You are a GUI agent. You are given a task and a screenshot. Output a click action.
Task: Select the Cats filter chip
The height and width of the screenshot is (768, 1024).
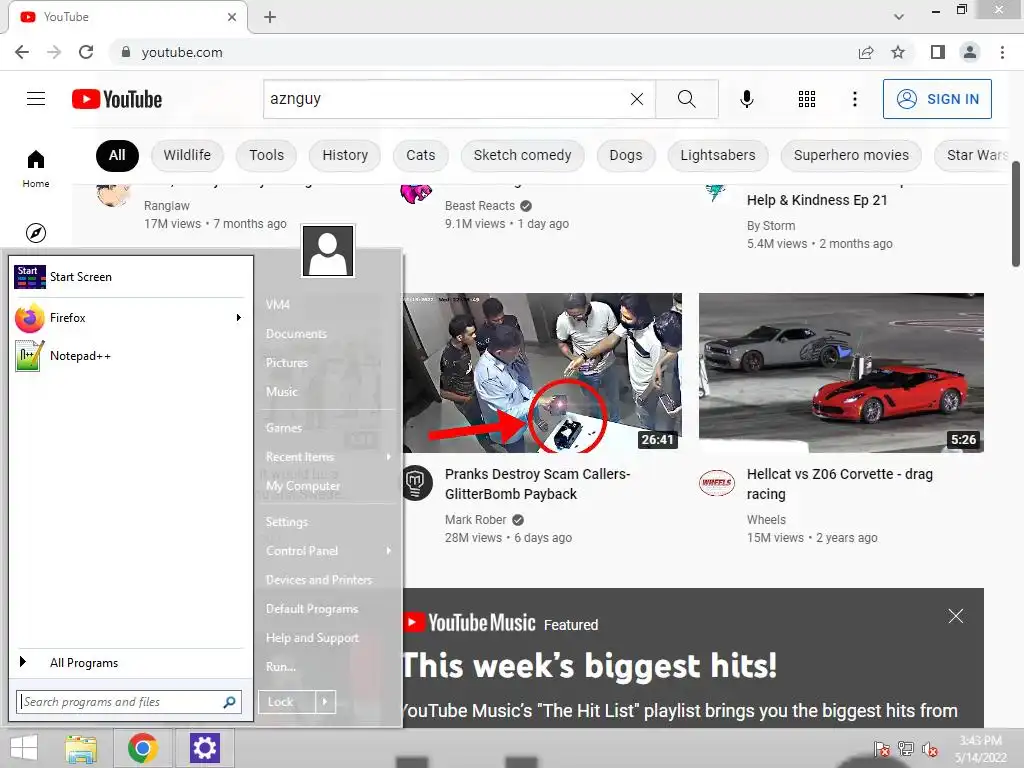click(x=421, y=155)
